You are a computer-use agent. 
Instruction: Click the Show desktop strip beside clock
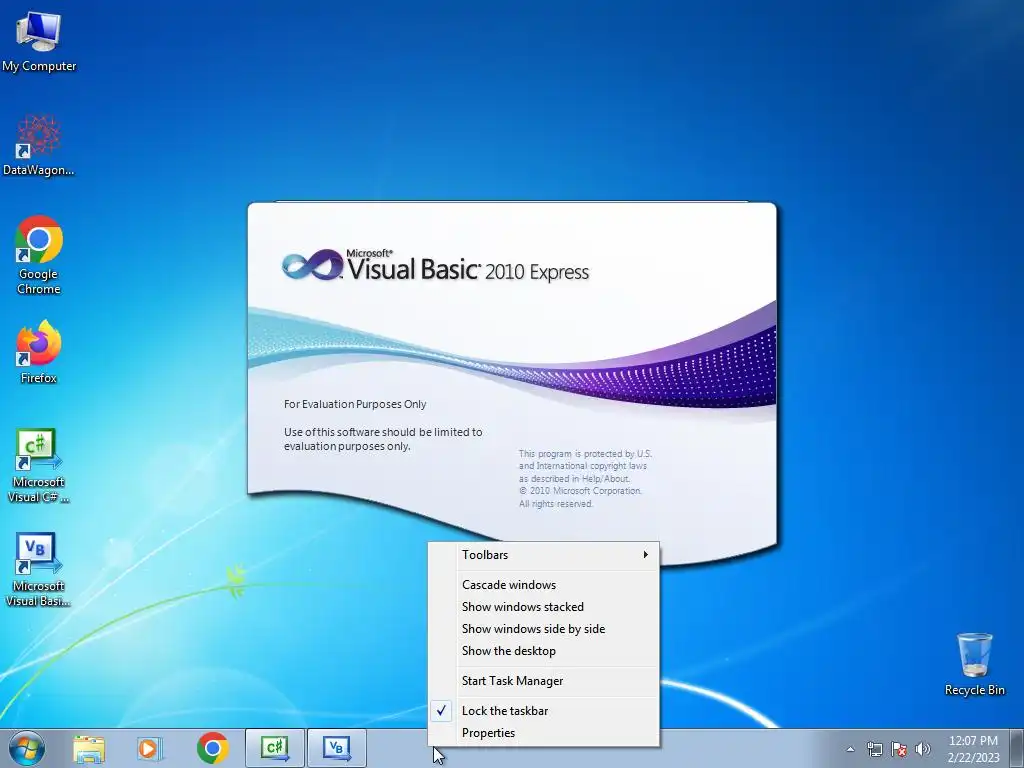point(1017,748)
